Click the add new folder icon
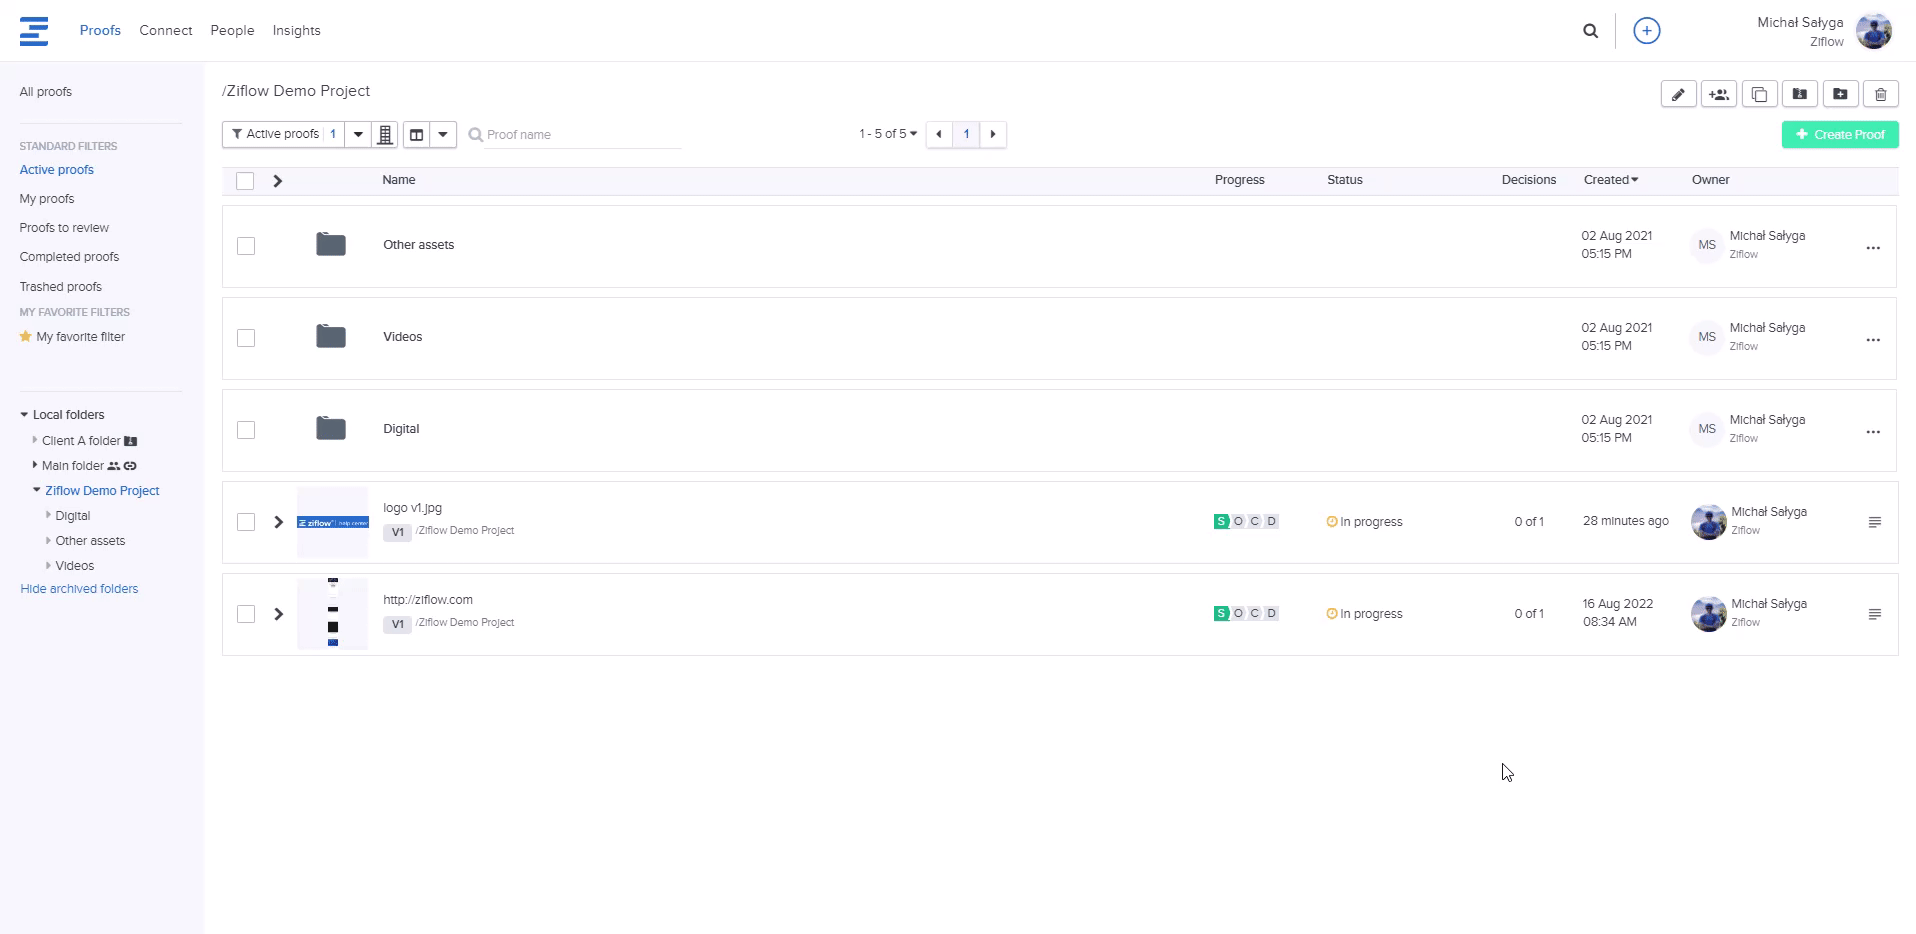1916x934 pixels. pyautogui.click(x=1840, y=94)
